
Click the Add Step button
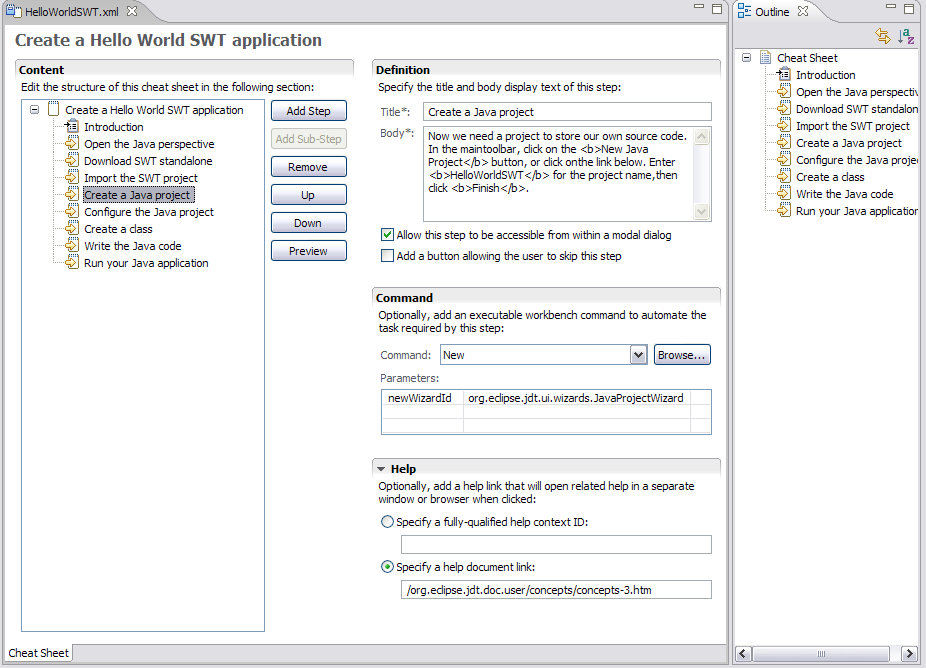coord(309,111)
